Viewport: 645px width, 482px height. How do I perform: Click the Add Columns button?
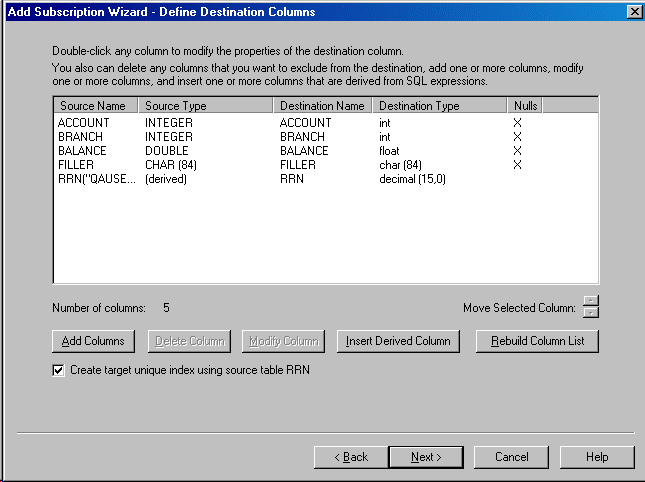pos(93,341)
